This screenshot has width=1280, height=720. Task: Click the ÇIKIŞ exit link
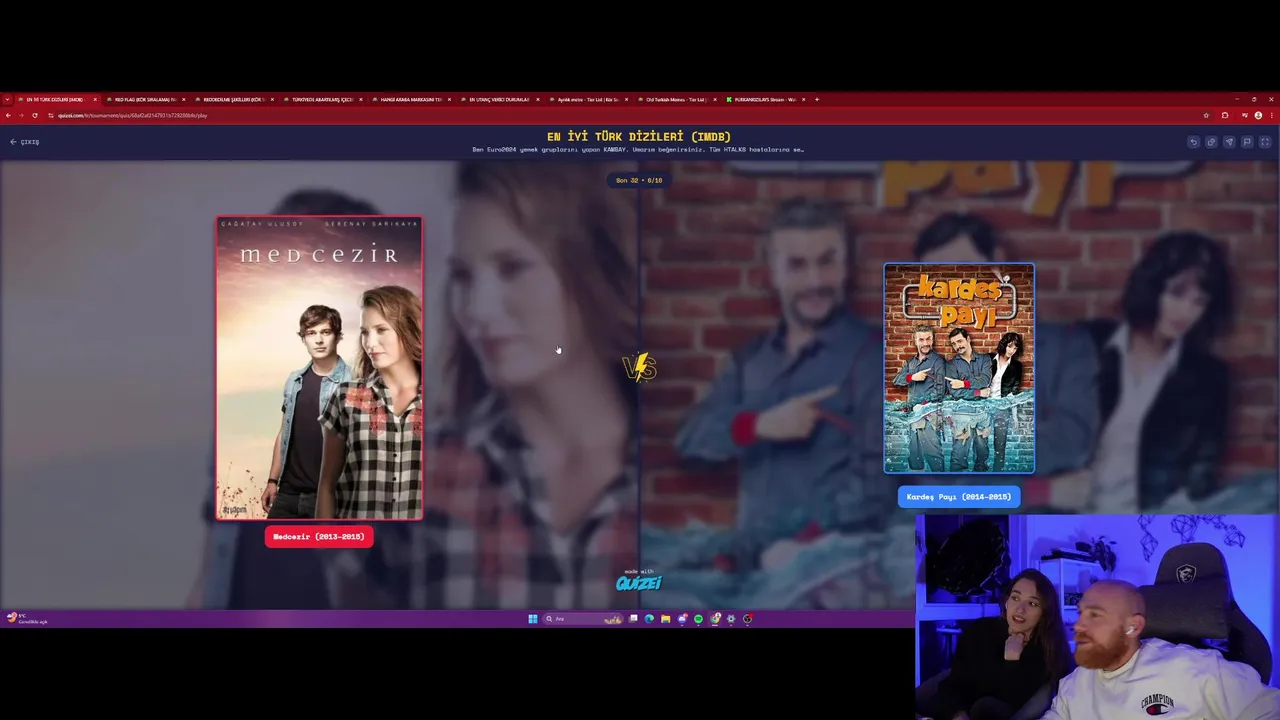pos(25,142)
